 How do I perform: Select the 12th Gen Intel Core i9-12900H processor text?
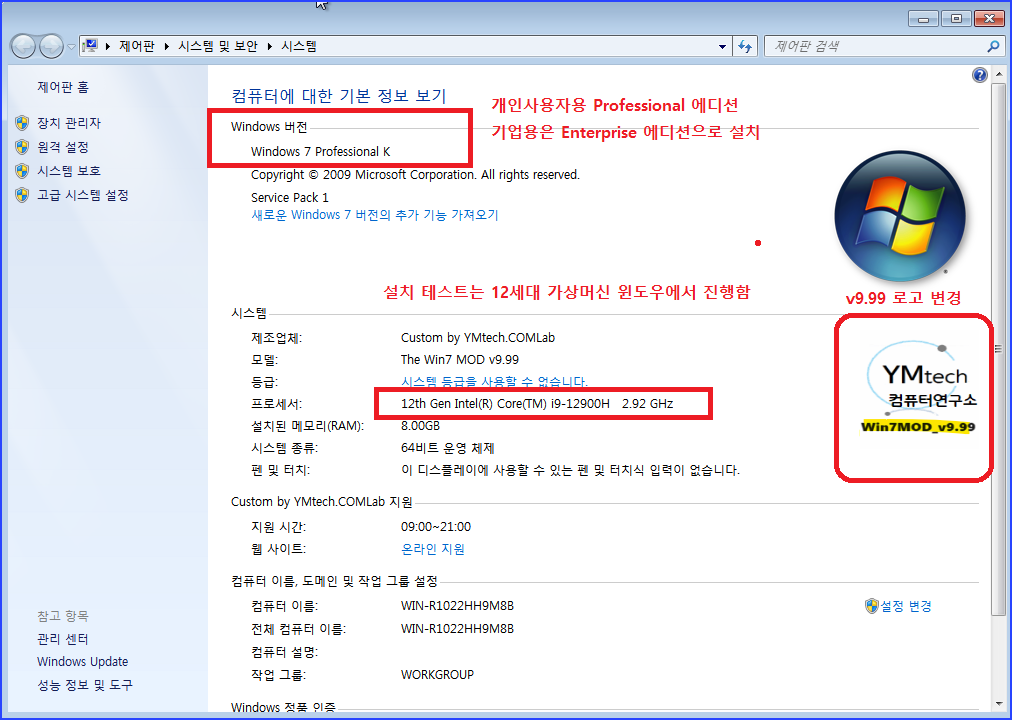click(x=537, y=404)
